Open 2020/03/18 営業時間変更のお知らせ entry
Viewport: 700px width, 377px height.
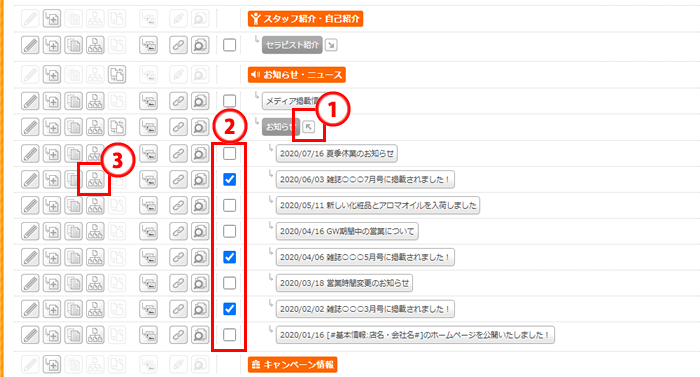(x=344, y=283)
